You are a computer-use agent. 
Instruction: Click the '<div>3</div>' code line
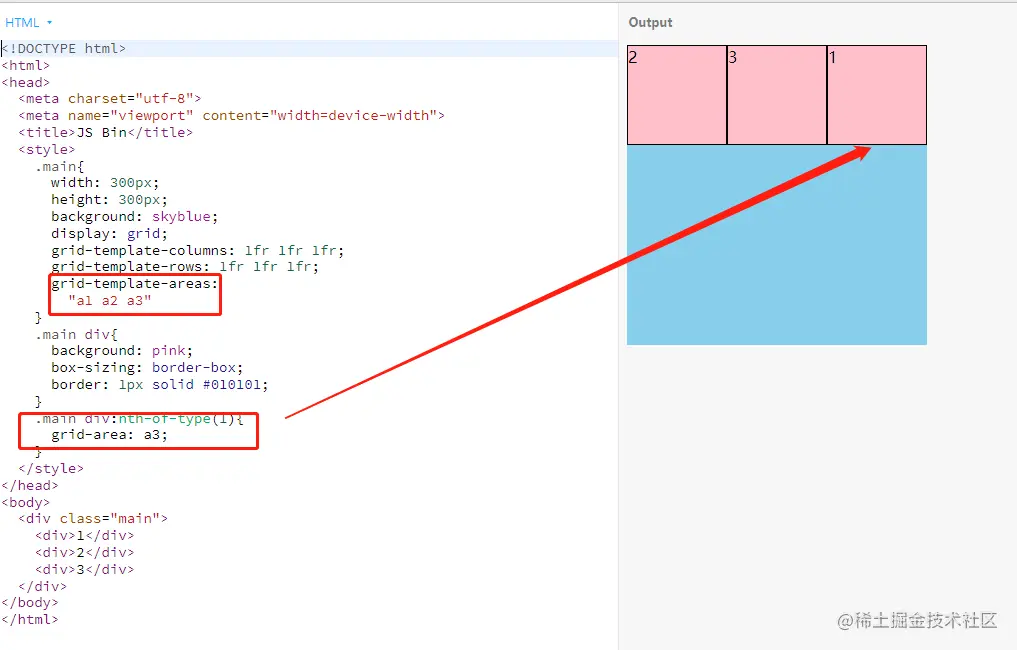tap(84, 569)
